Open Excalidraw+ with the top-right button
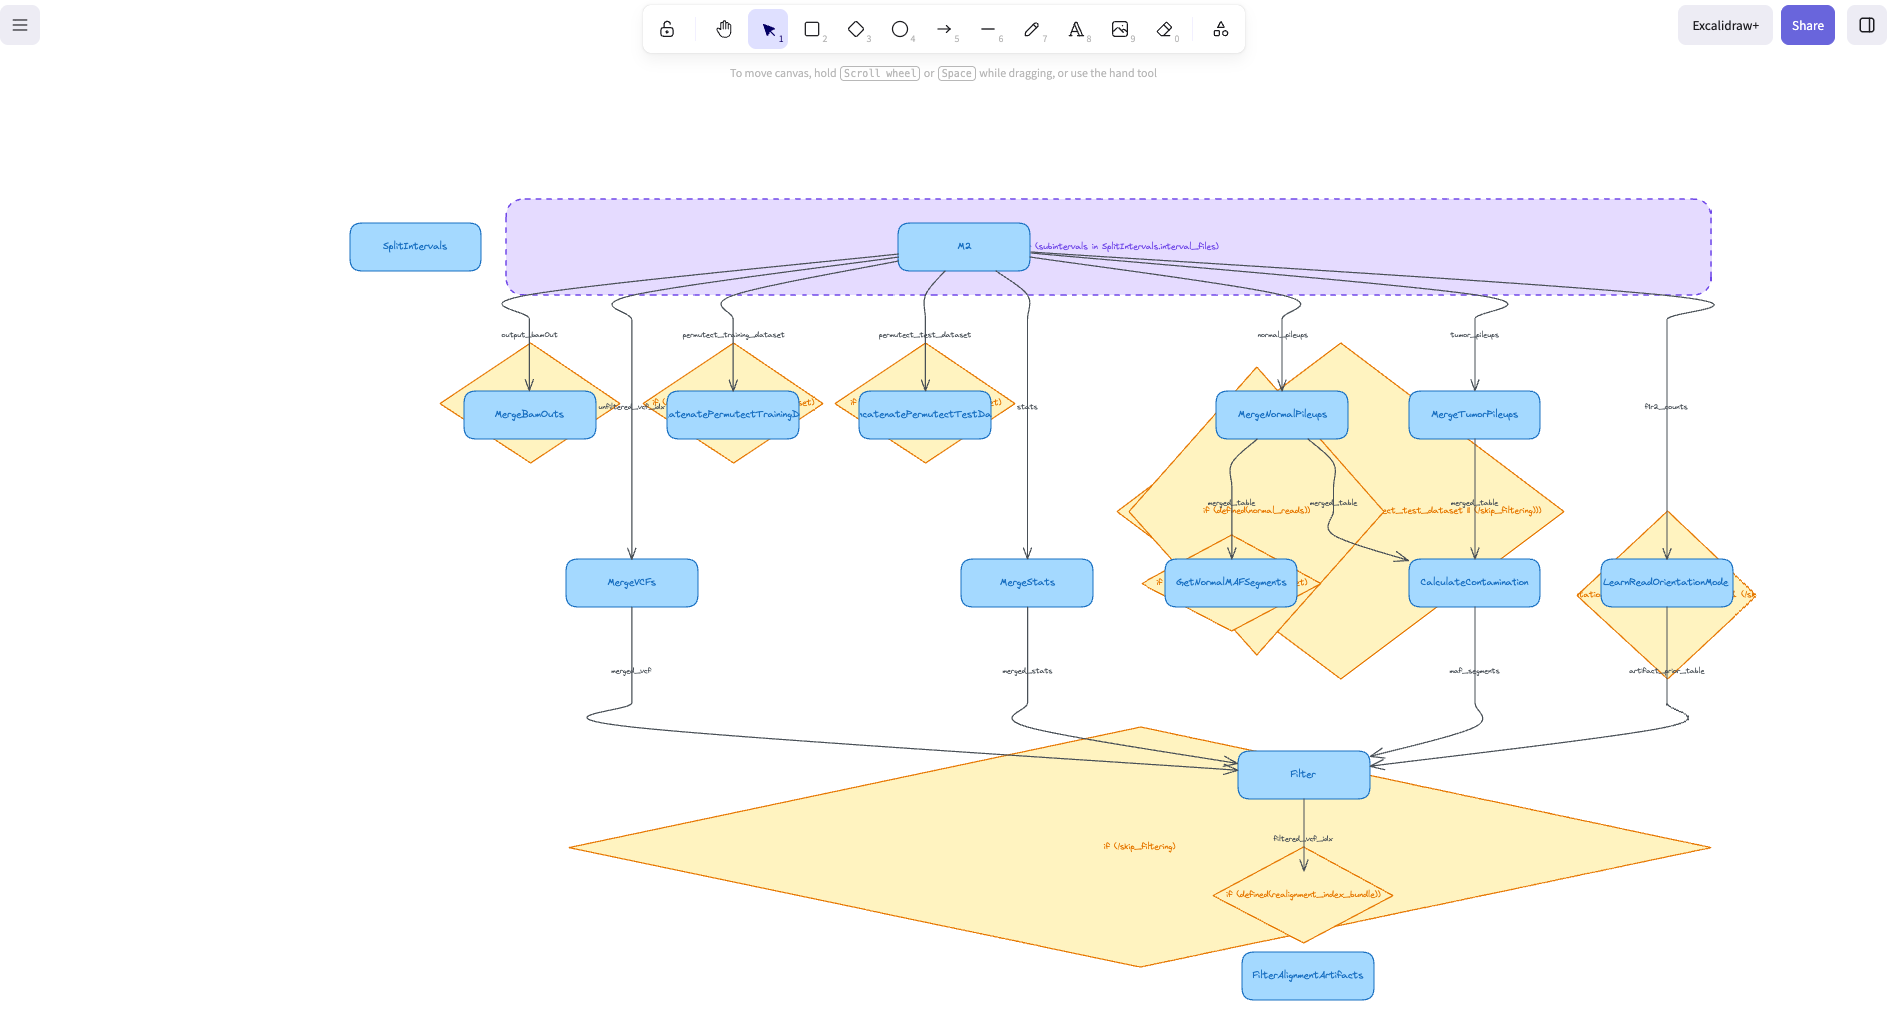The width and height of the screenshot is (1895, 1018). tap(1724, 24)
